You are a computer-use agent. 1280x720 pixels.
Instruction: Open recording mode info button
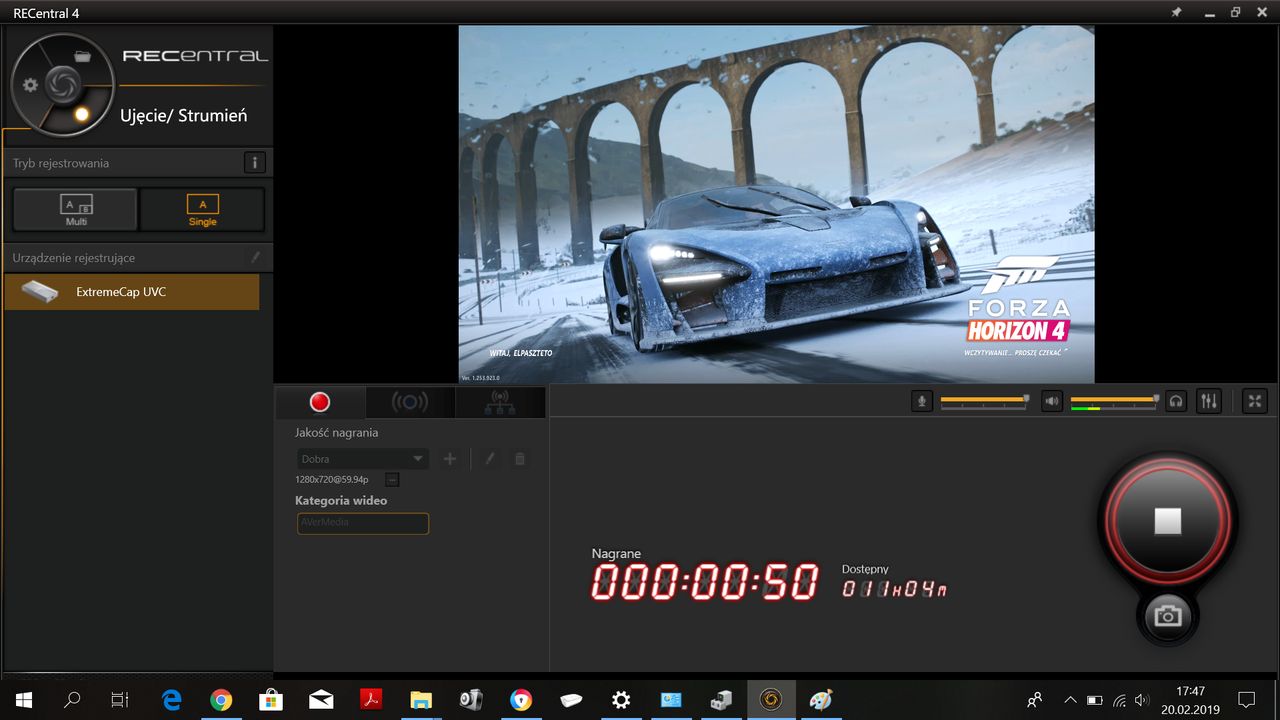(x=255, y=163)
